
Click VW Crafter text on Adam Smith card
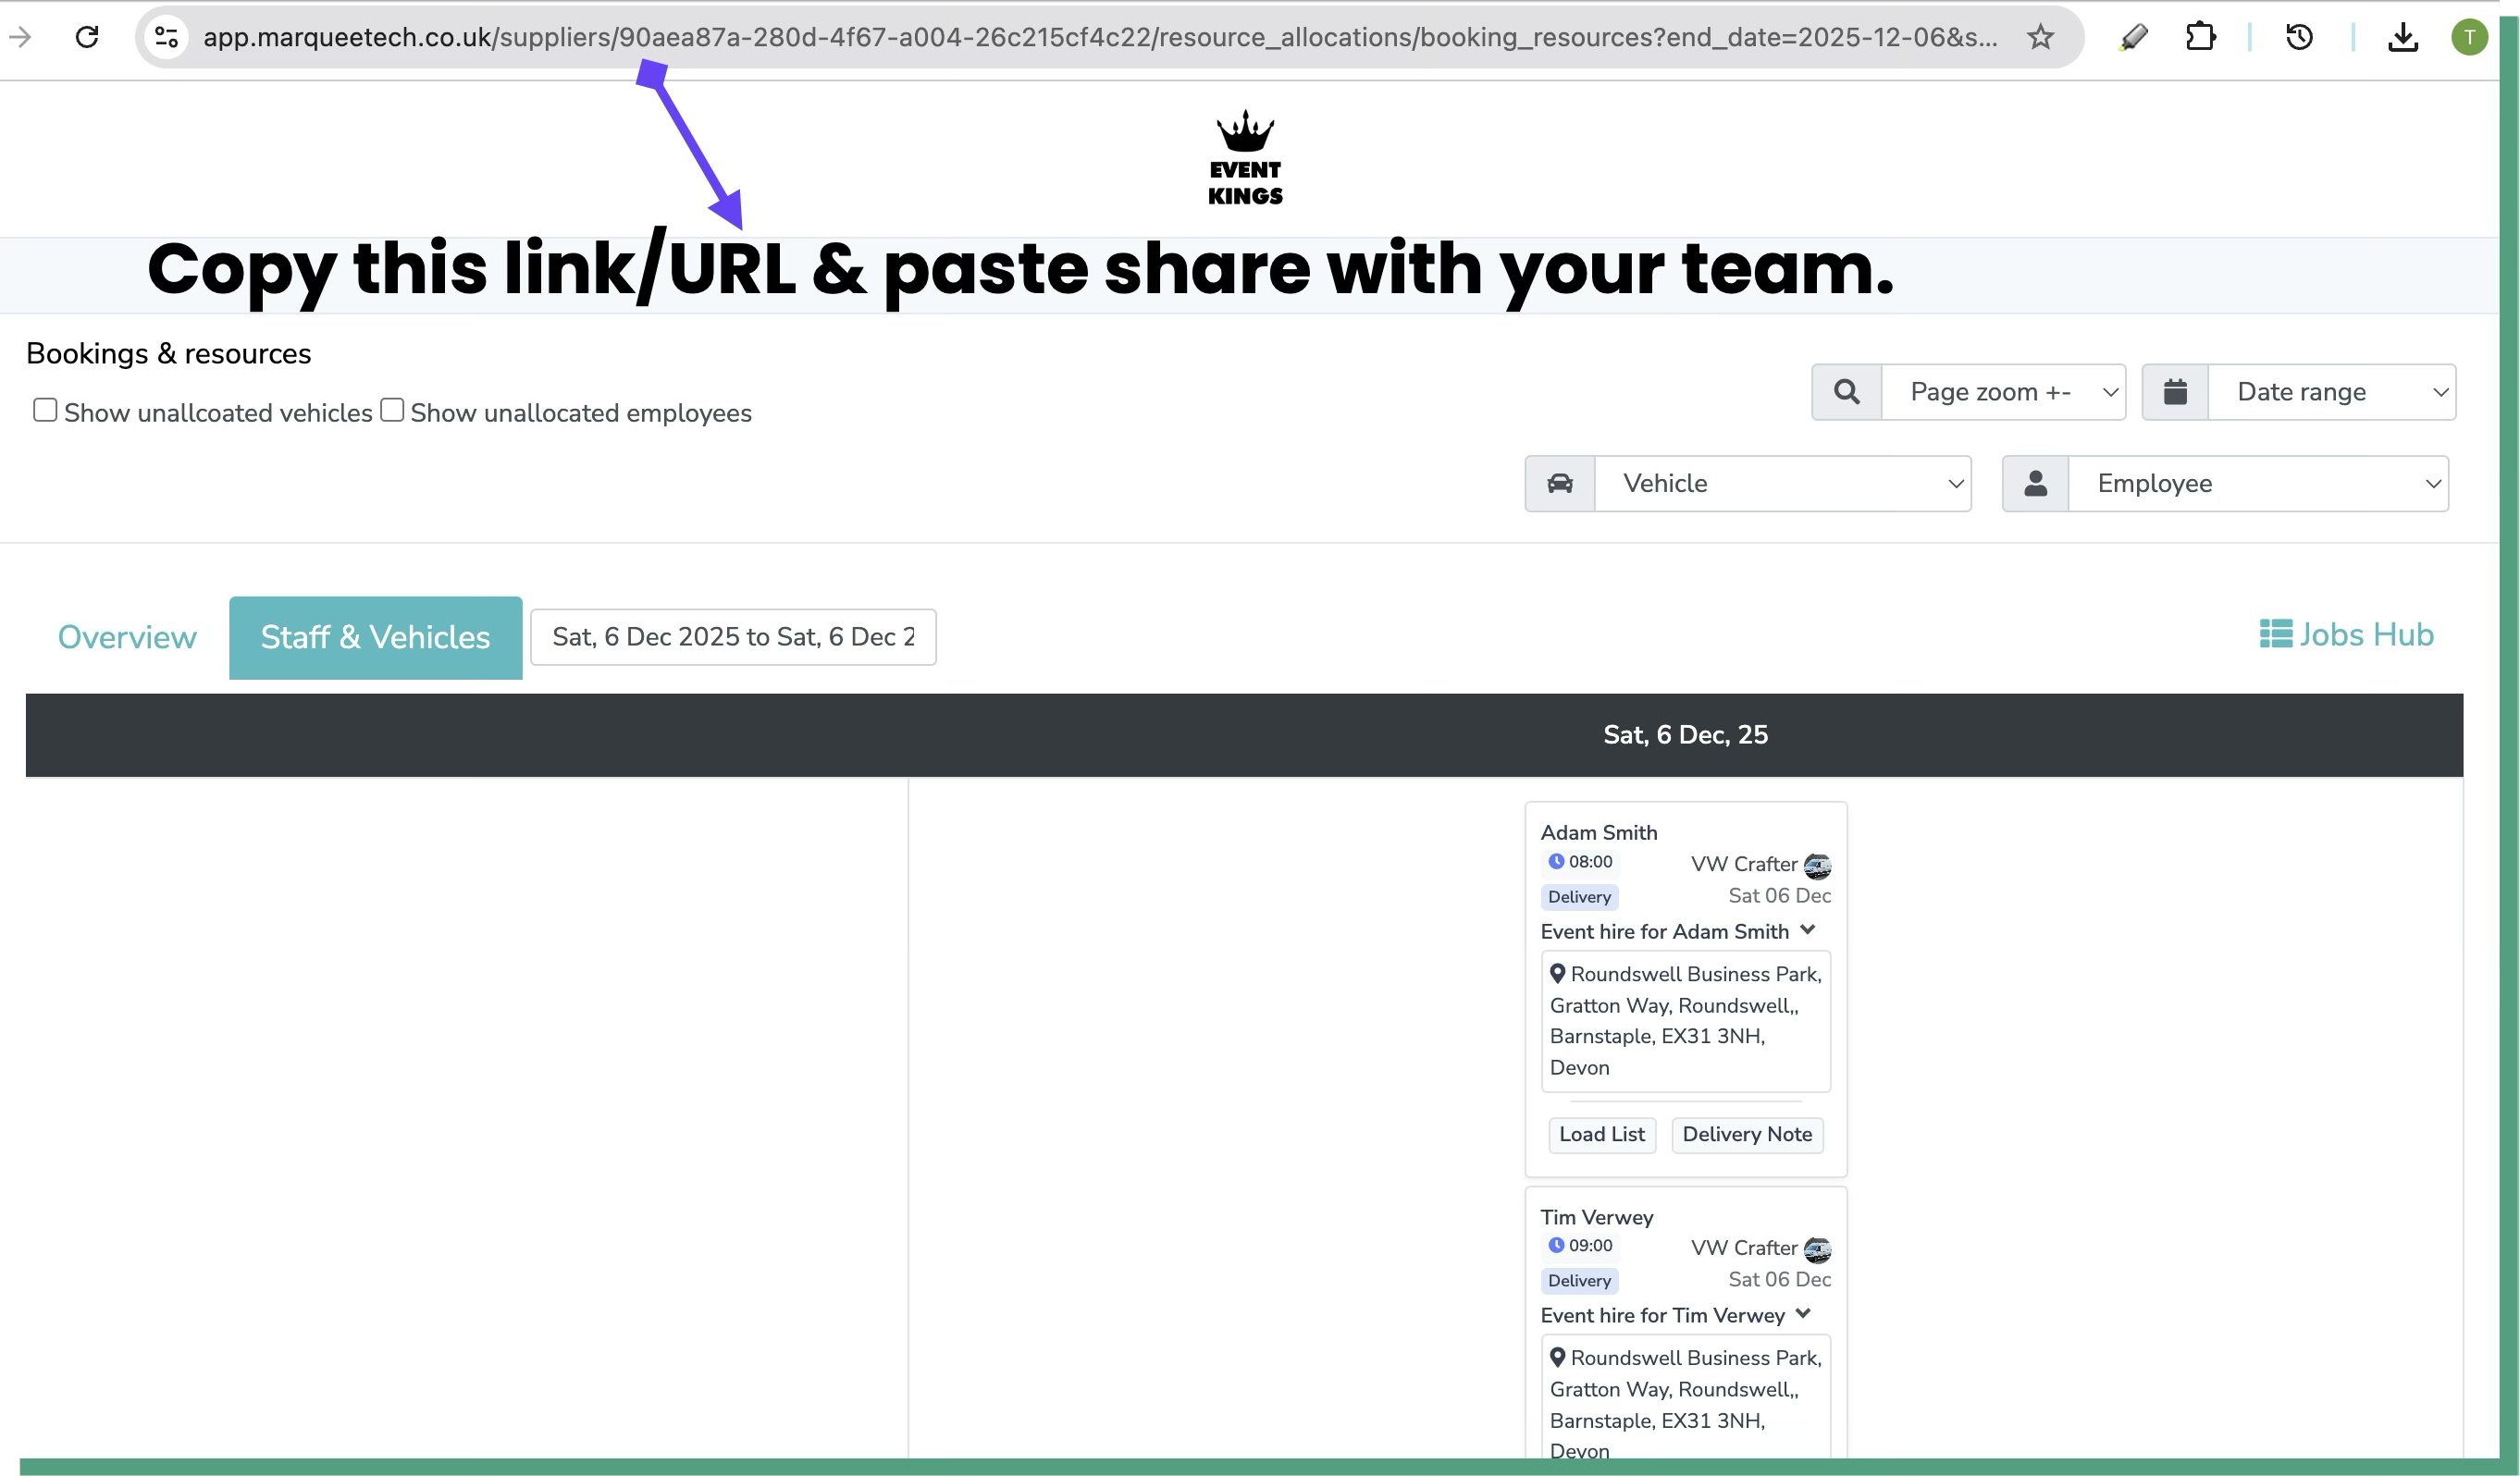(x=1743, y=864)
